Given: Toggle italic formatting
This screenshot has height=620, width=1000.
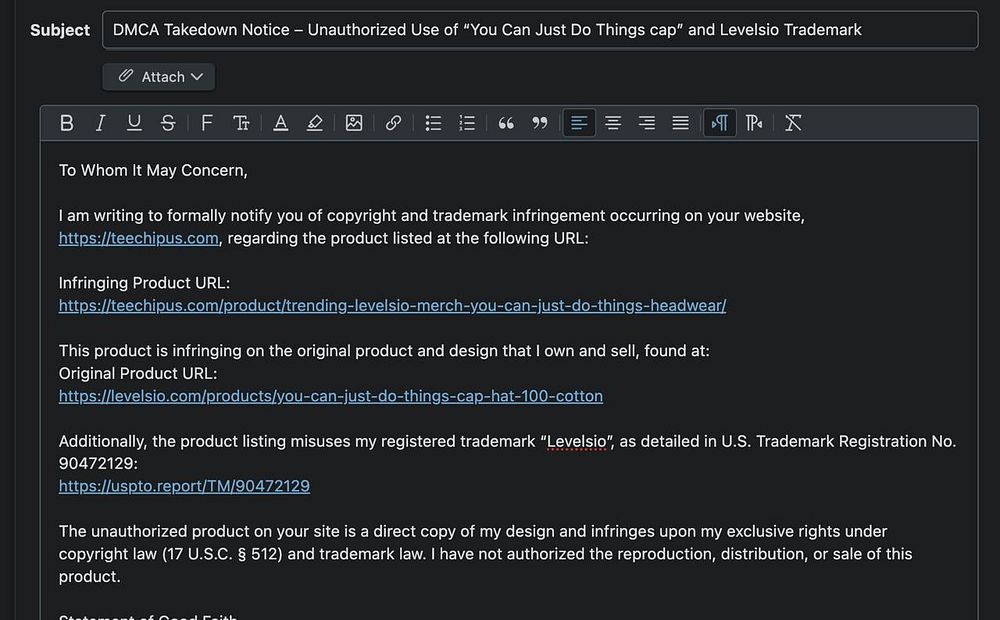Looking at the screenshot, I should coord(100,123).
